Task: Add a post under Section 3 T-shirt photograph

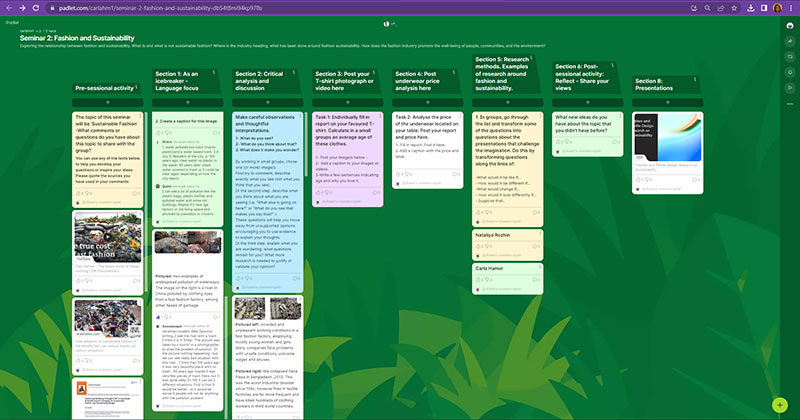Action: point(347,103)
